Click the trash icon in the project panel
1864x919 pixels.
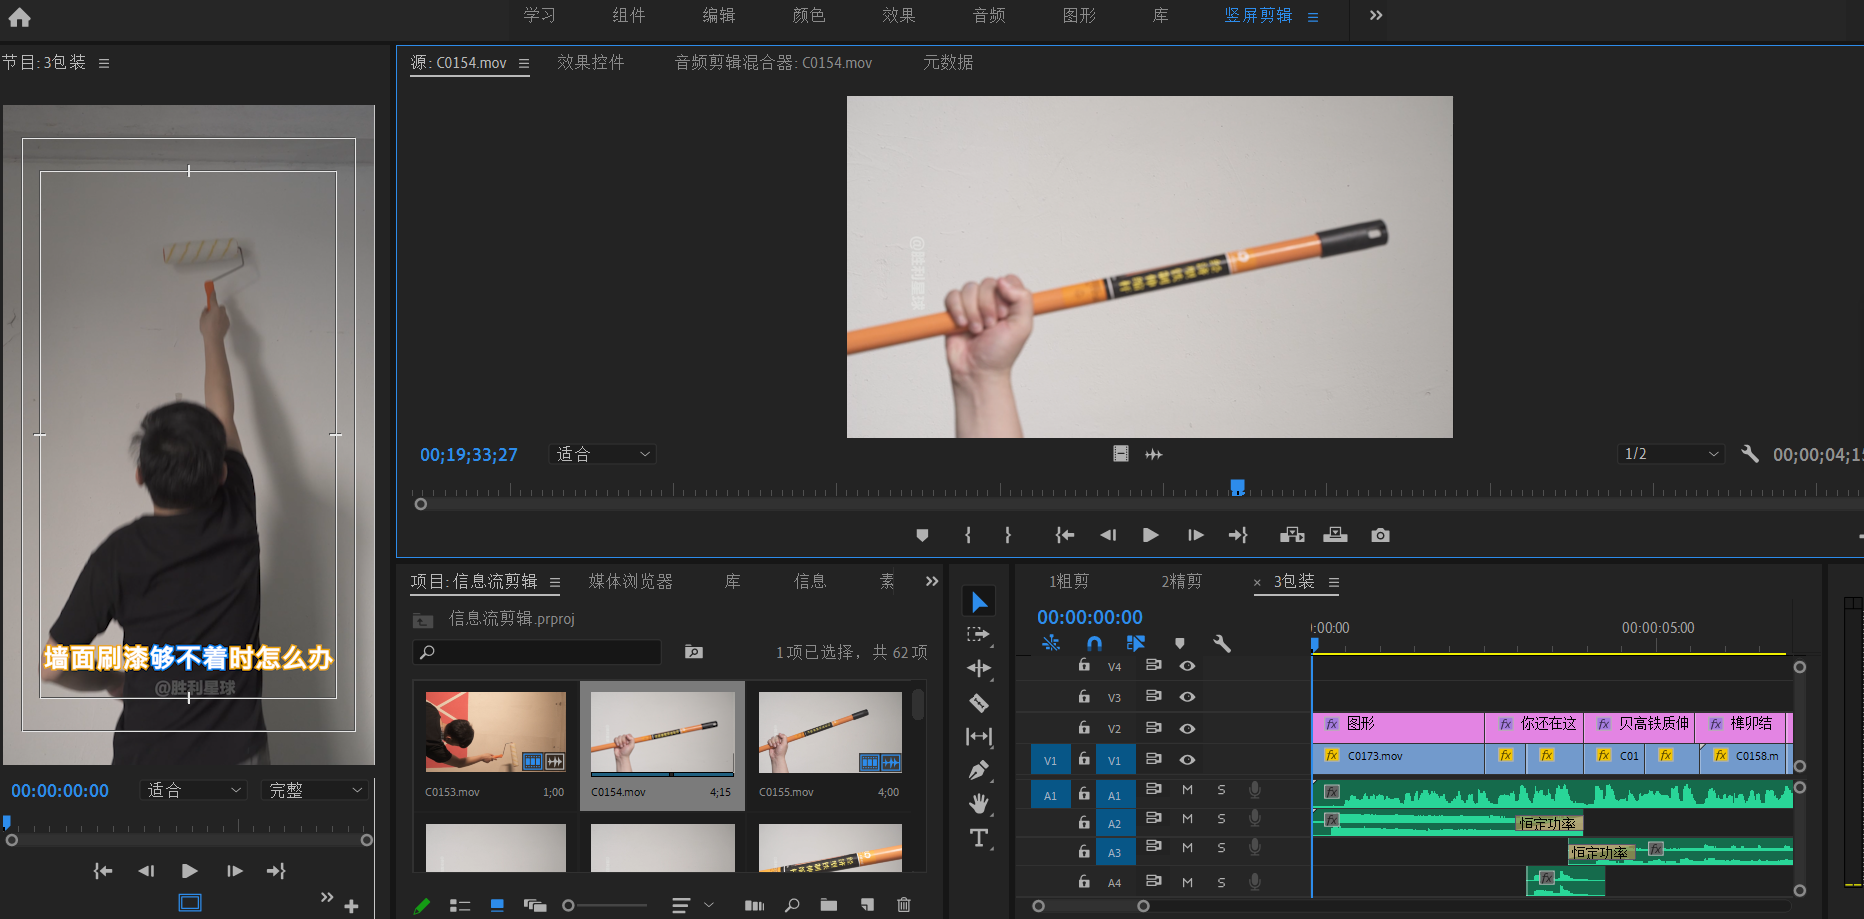point(904,905)
